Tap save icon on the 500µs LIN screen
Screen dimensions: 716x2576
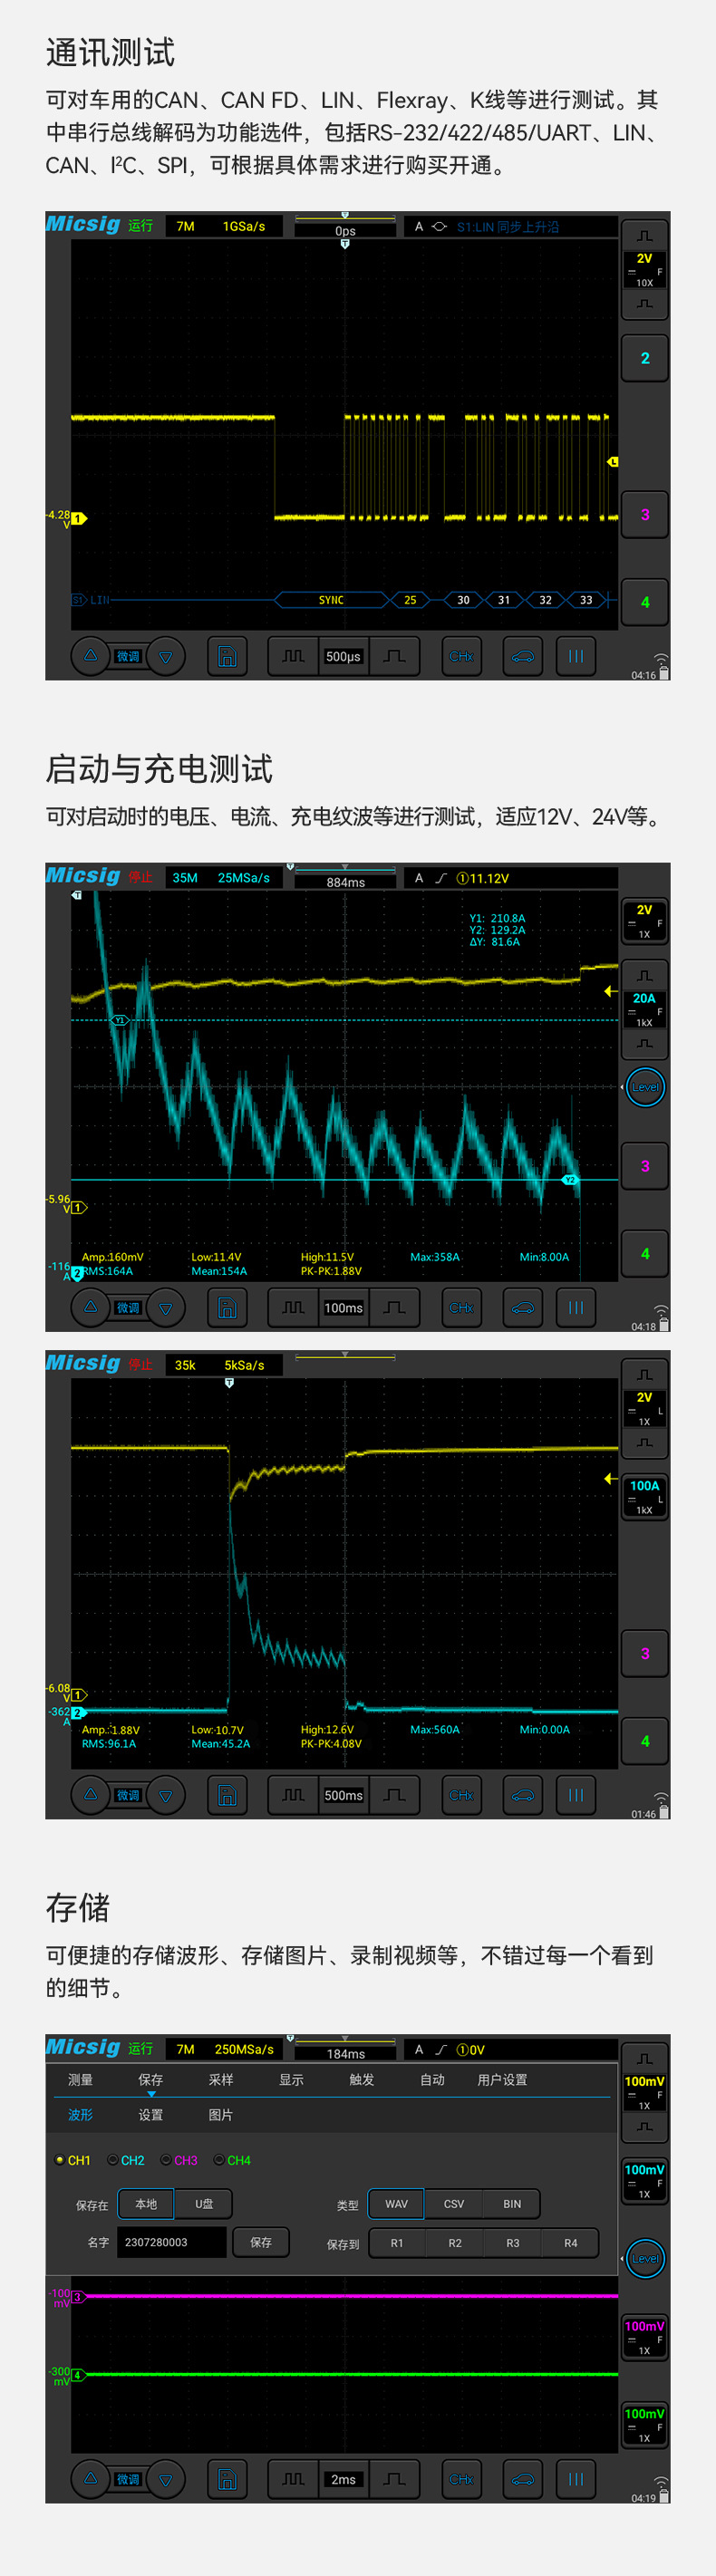[227, 657]
